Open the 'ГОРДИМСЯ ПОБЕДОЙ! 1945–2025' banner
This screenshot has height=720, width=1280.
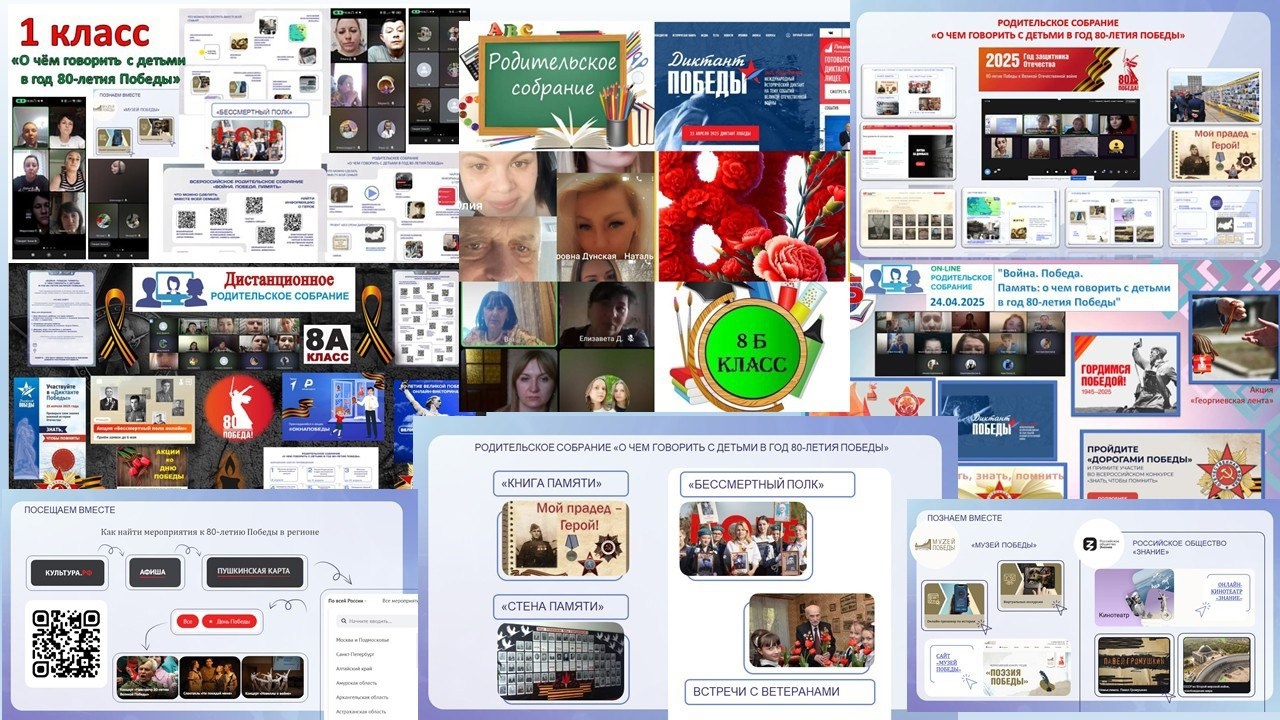tap(1126, 373)
